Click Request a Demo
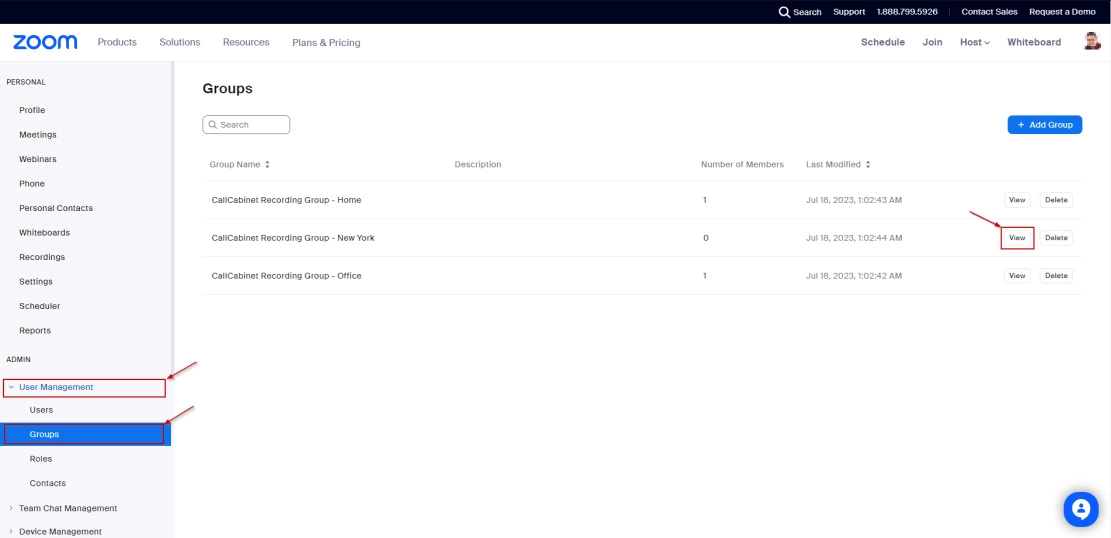 click(x=1062, y=12)
